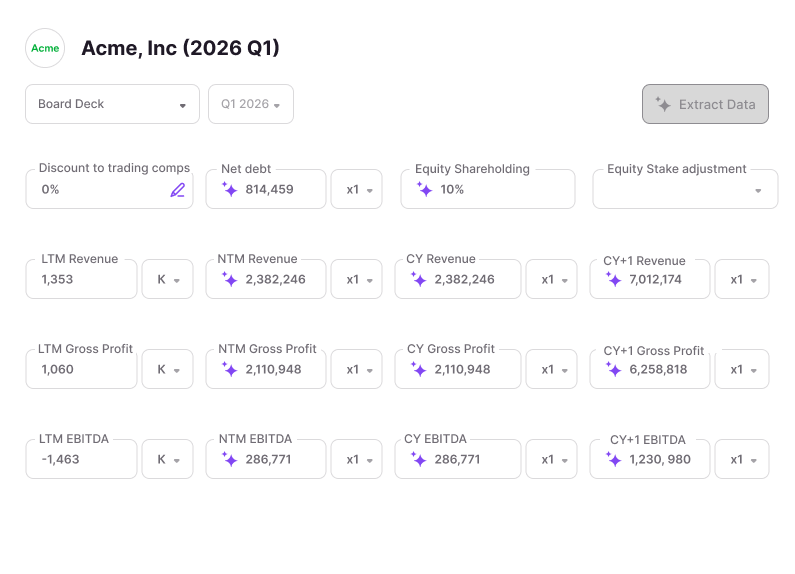
Task: Click the LTM Gross Profit input field
Action: point(81,369)
